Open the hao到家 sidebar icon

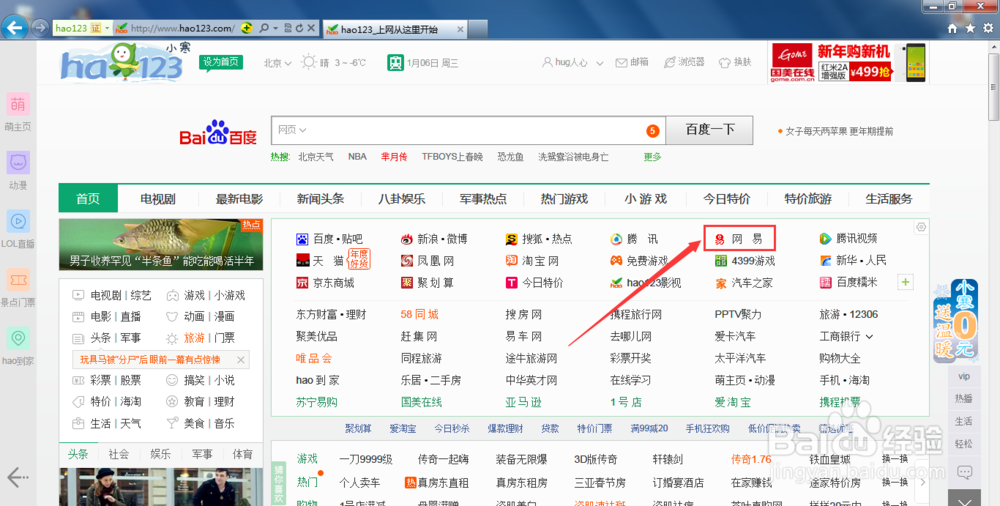18,338
